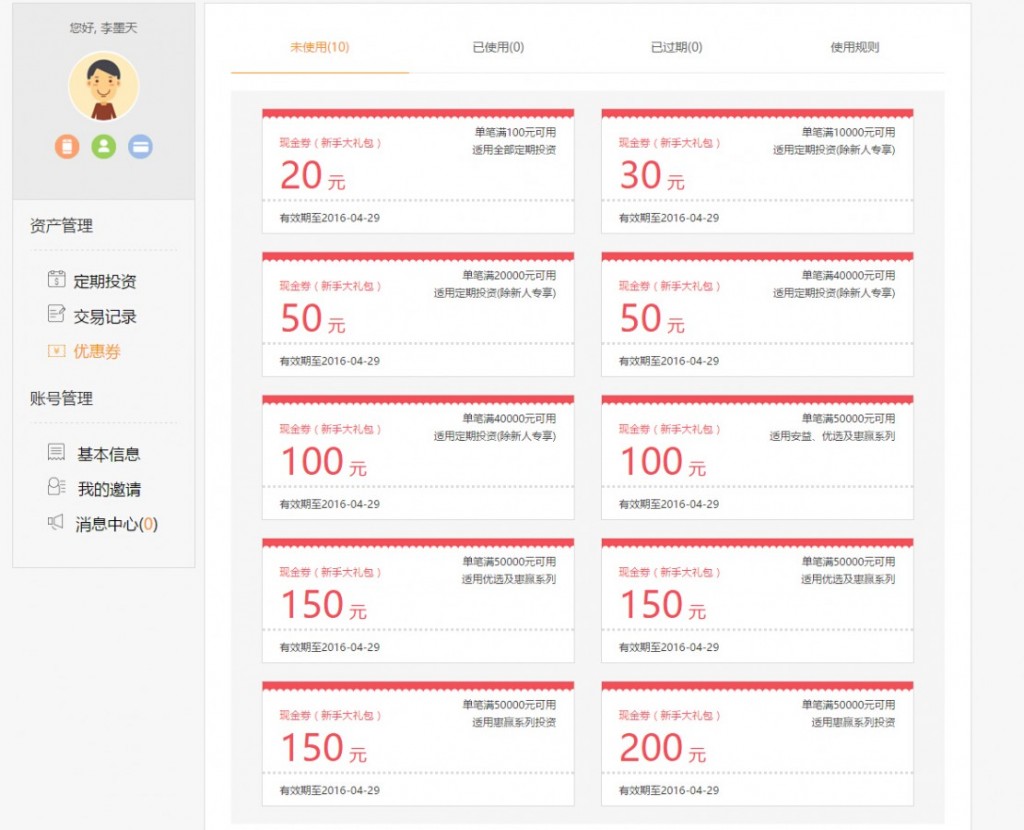This screenshot has height=830, width=1024.
Task: Open the 使用规则 tab
Action: [x=854, y=47]
